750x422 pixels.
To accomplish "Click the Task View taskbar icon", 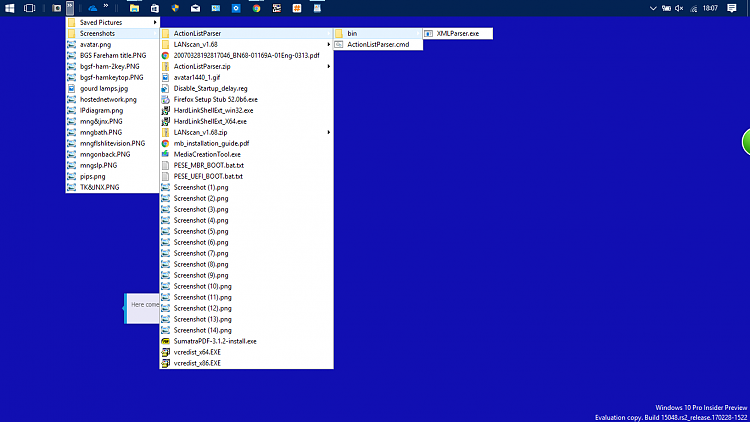I will [30, 8].
